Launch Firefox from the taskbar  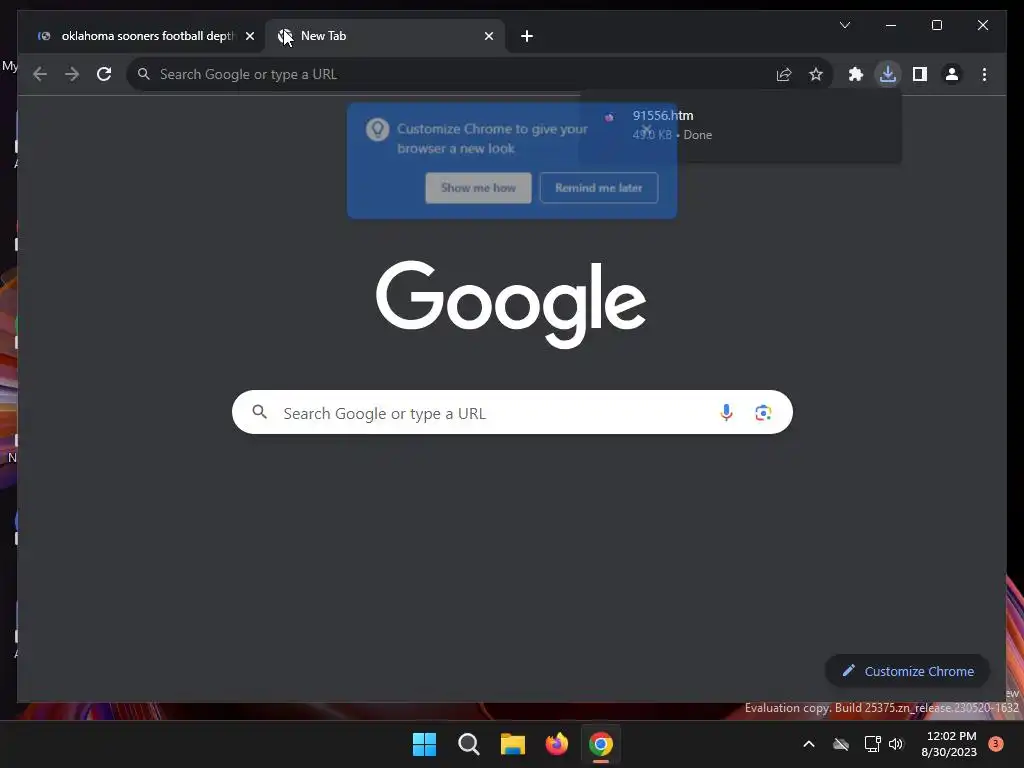(556, 744)
